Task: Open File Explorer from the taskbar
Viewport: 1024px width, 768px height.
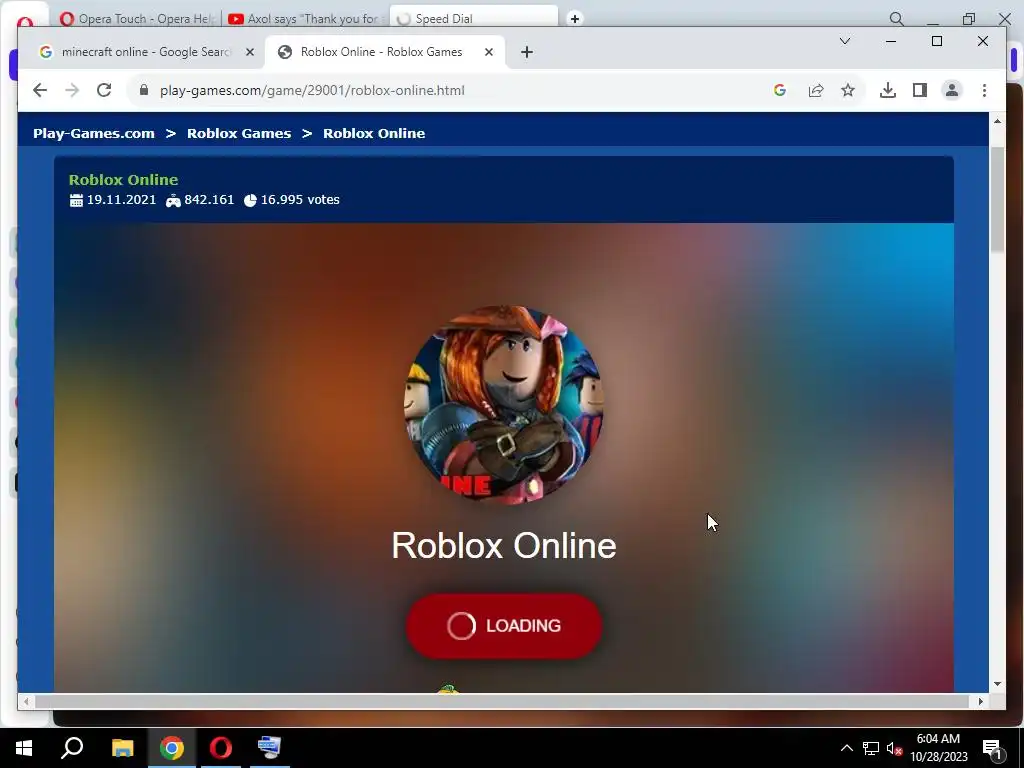Action: [122, 748]
